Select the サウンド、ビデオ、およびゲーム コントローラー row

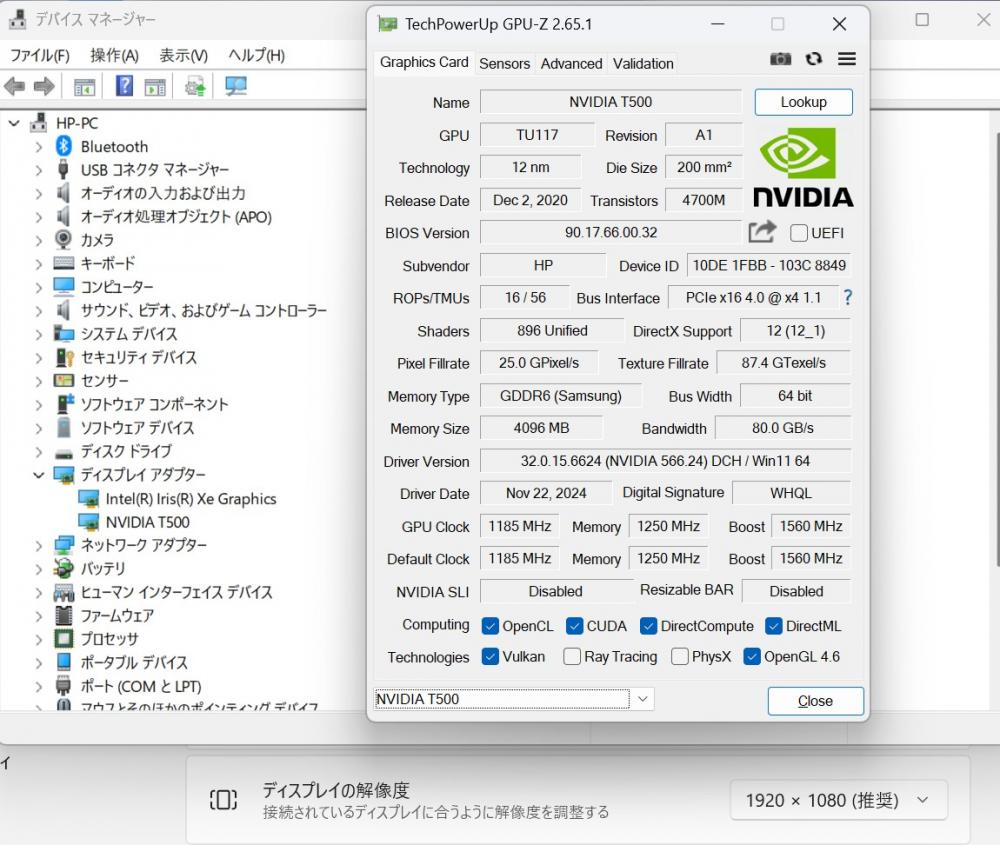click(203, 311)
